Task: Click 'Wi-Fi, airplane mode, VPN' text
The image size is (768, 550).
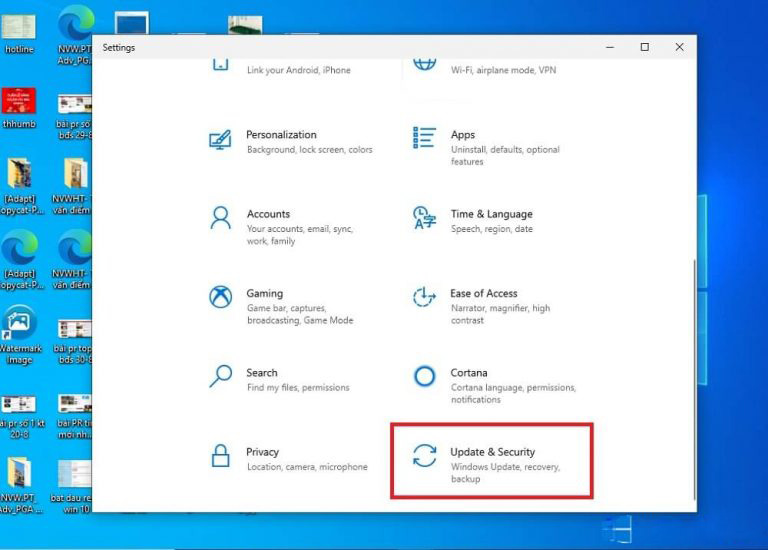Action: (504, 70)
